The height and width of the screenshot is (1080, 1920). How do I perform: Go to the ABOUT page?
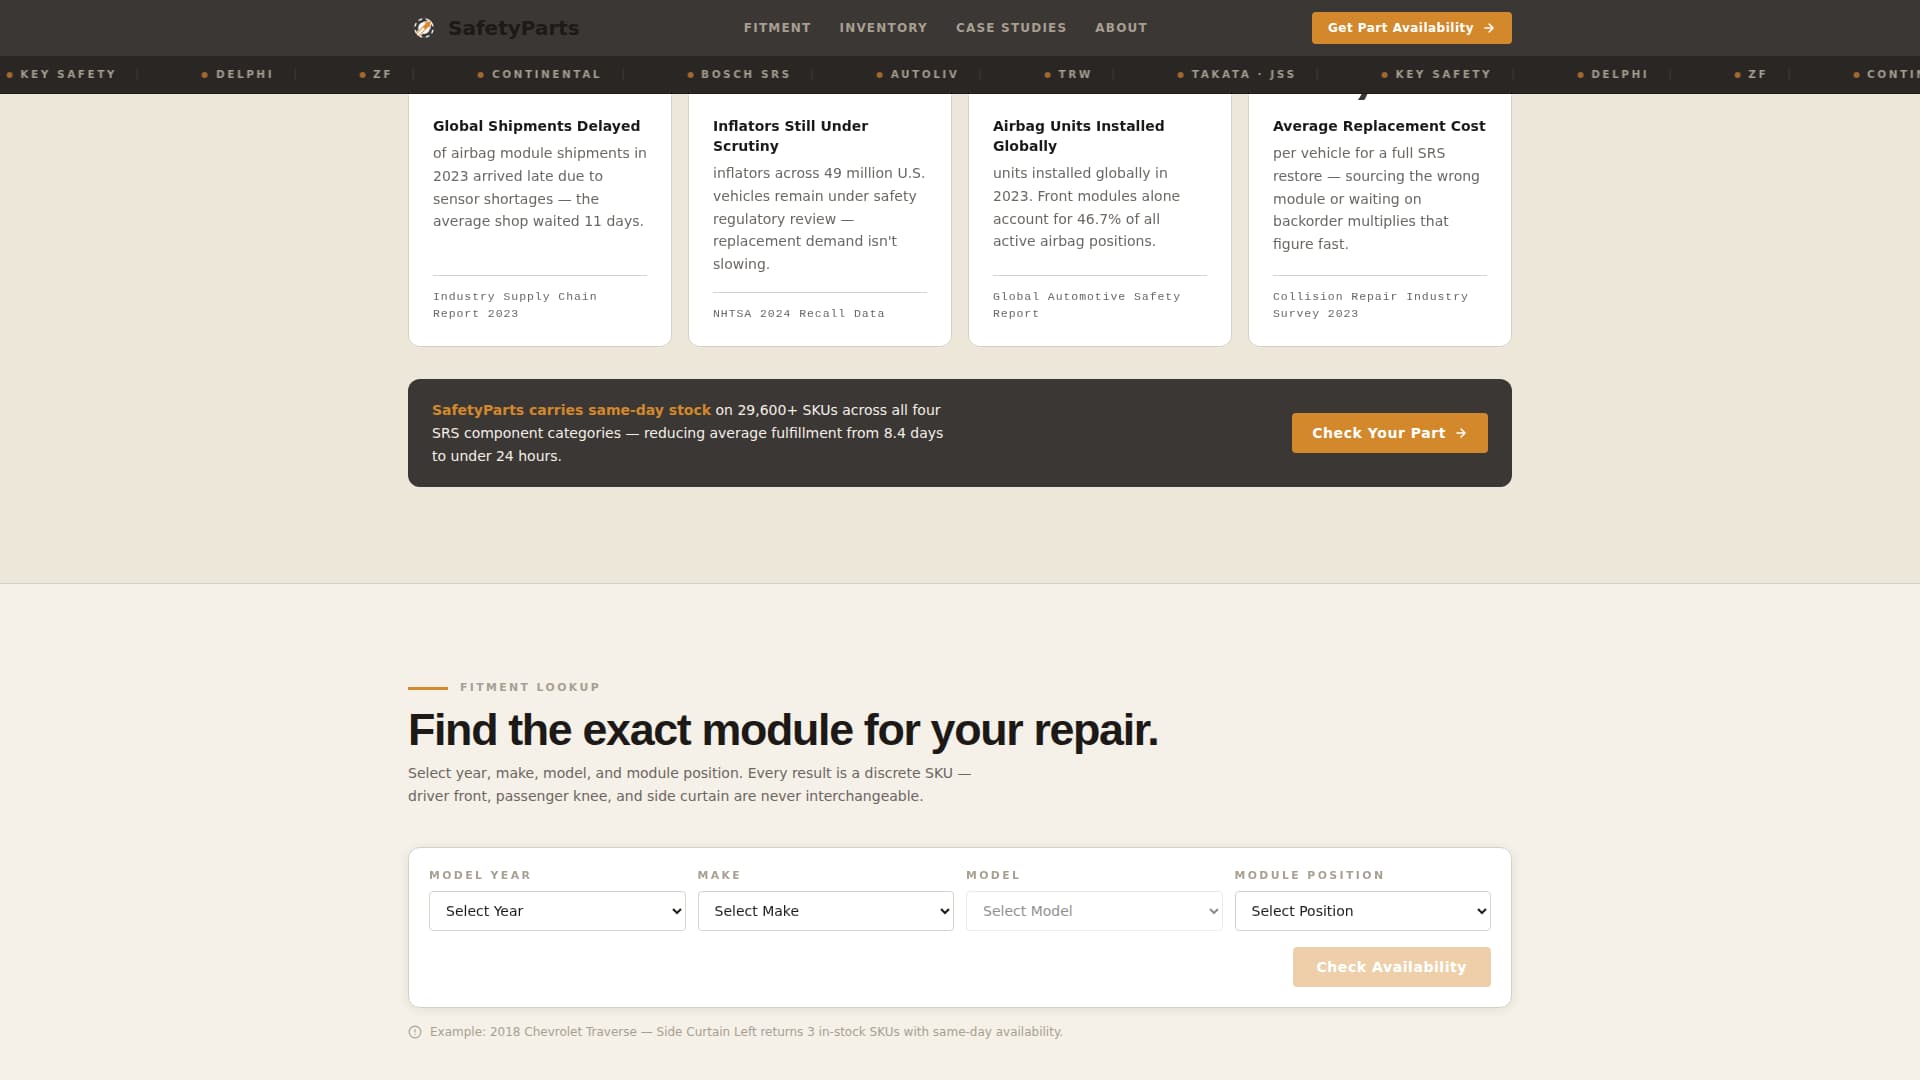pos(1121,27)
